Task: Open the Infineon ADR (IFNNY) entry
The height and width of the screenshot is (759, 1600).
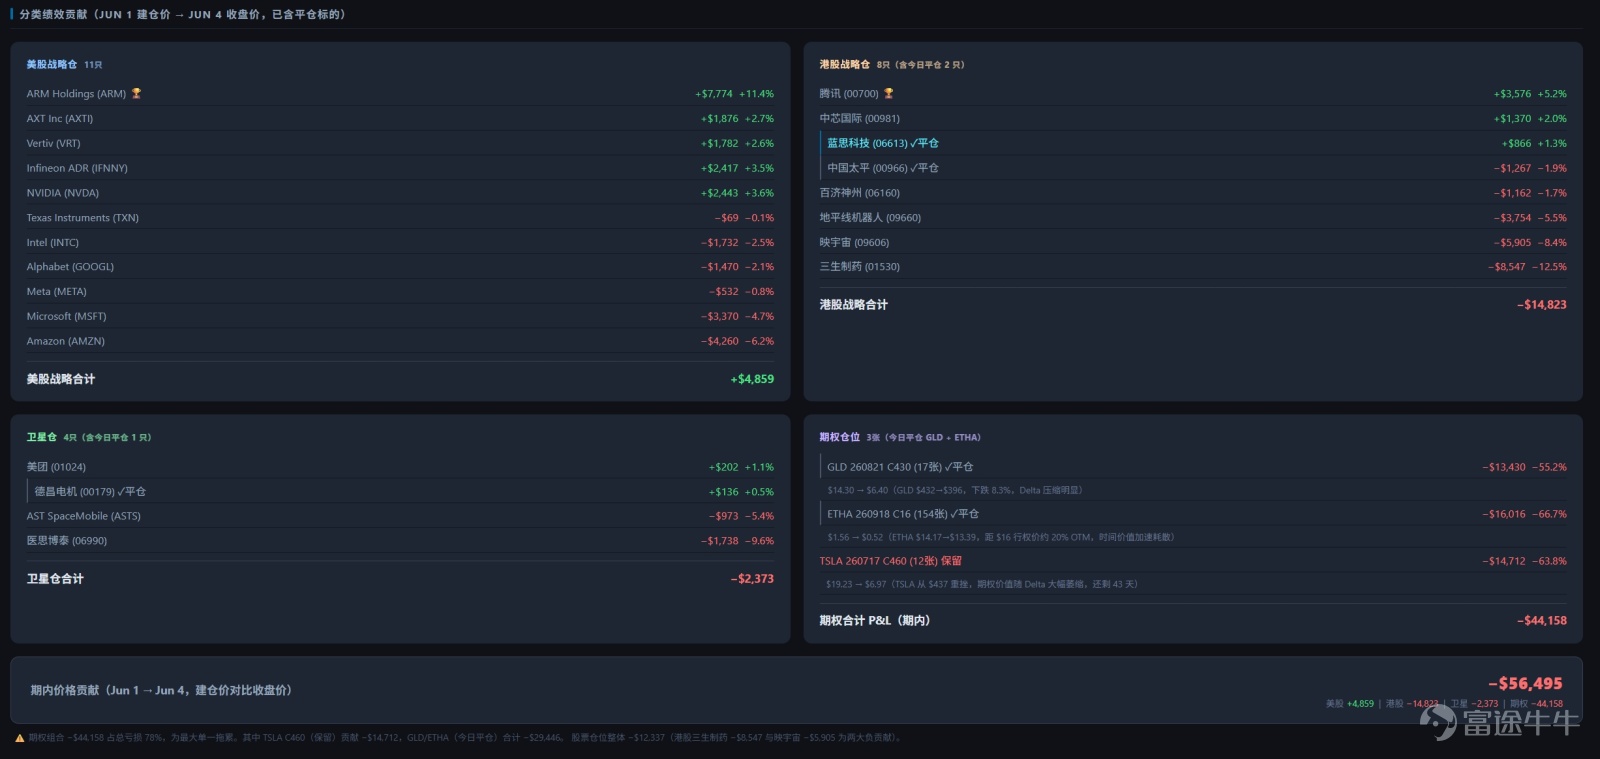Action: [x=77, y=168]
